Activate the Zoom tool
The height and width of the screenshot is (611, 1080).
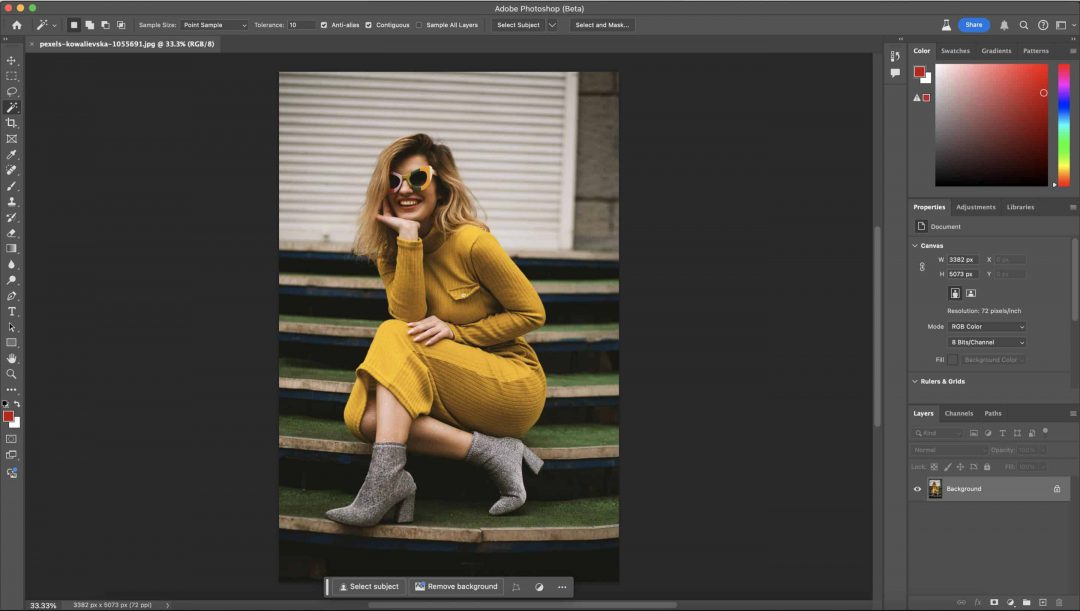pos(12,374)
